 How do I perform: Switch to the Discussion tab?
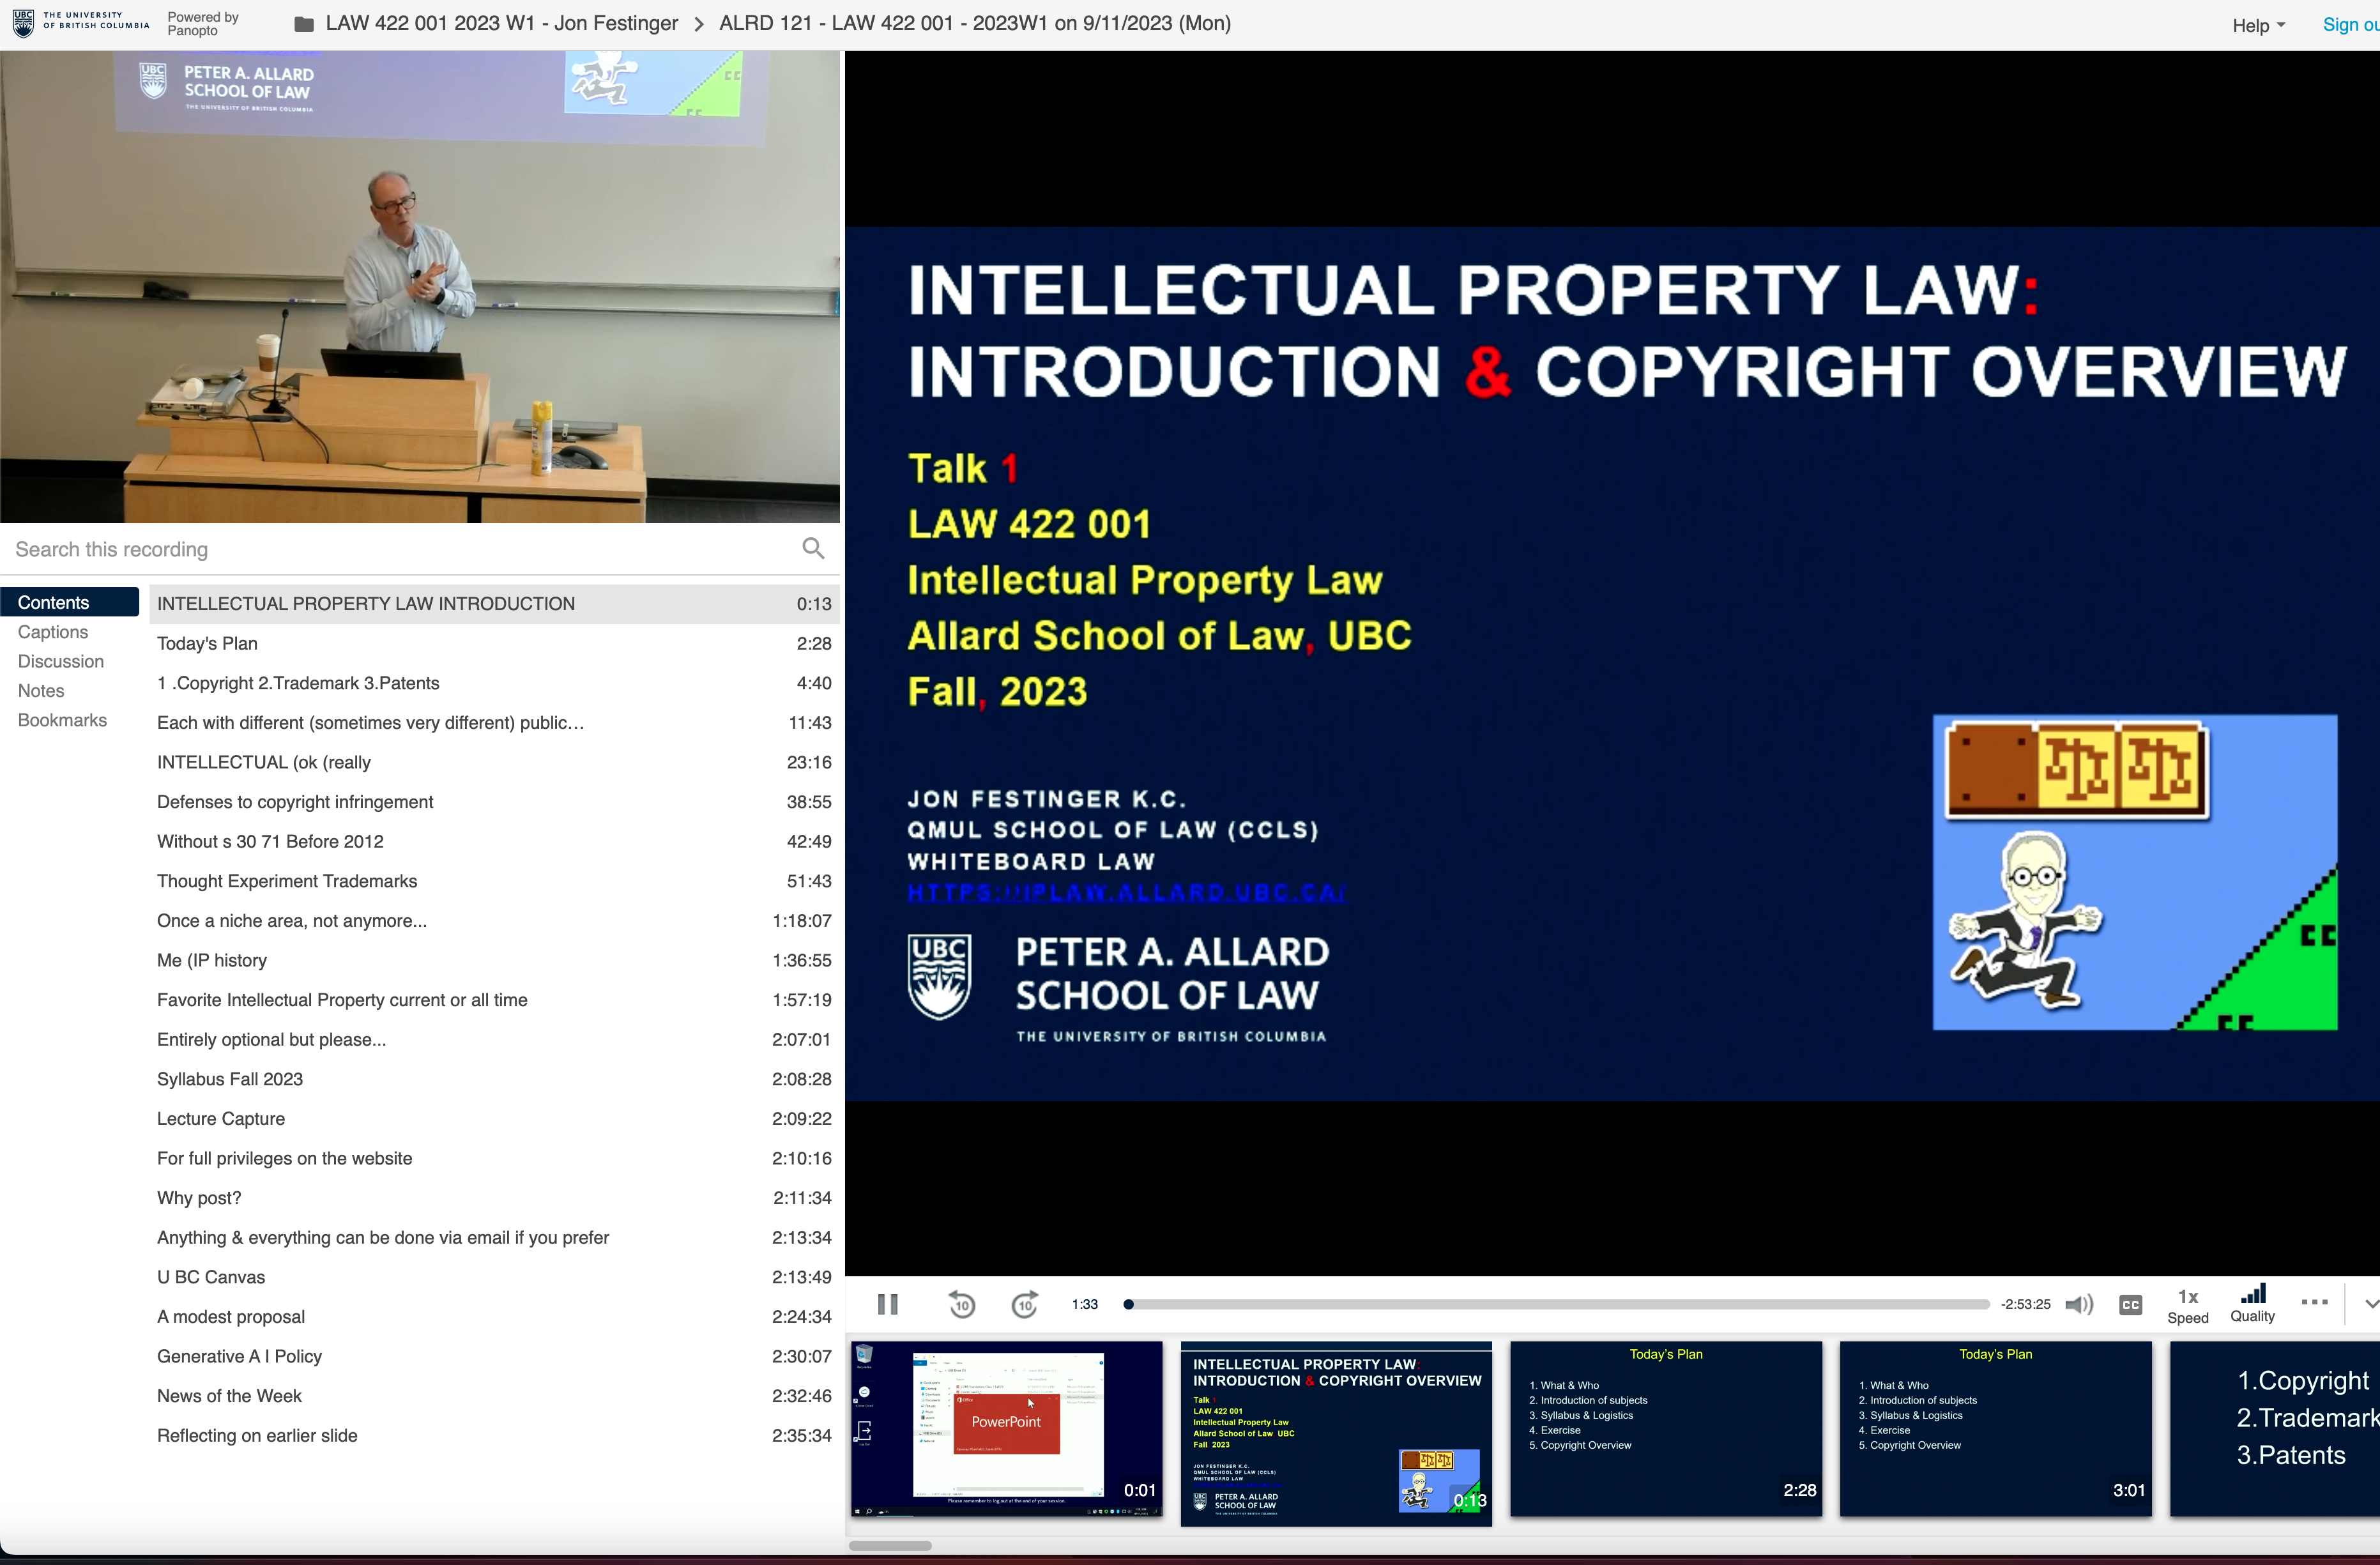(x=61, y=661)
